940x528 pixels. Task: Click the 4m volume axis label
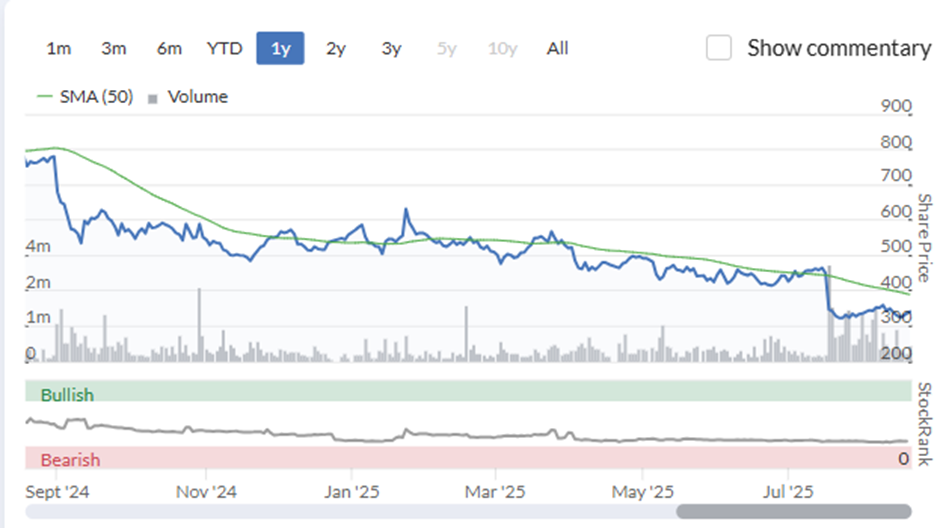click(x=38, y=246)
